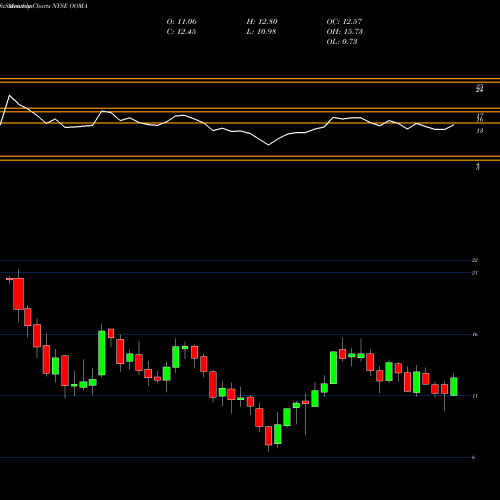Click the price axis label 6

coord(473,458)
